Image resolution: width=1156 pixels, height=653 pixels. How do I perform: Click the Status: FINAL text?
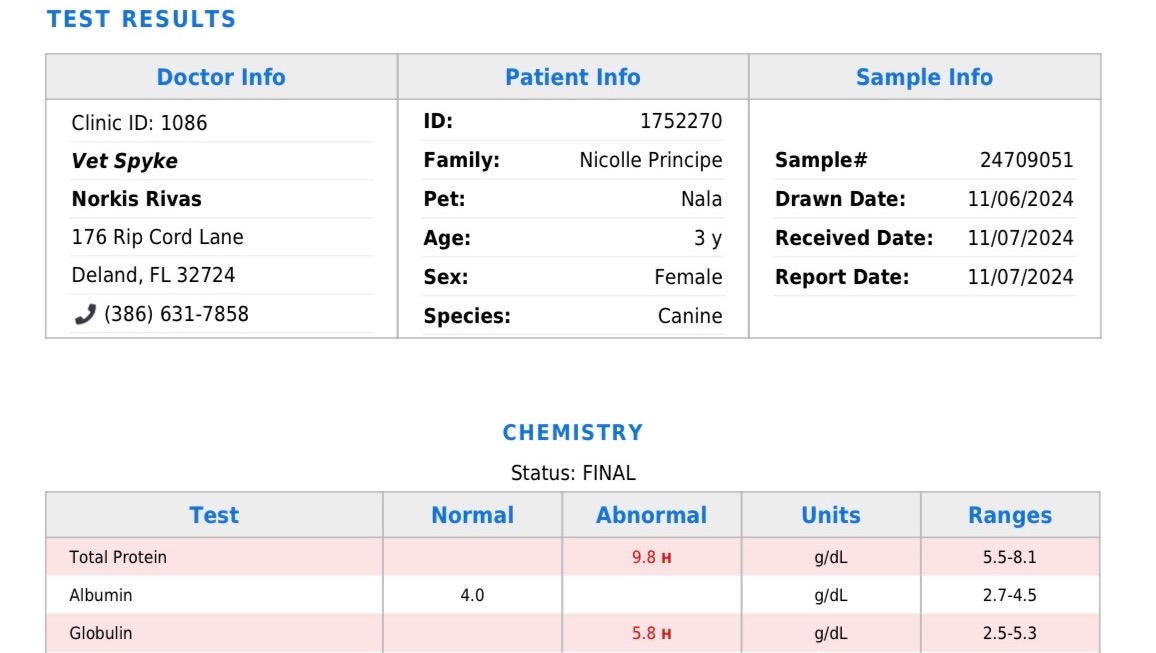573,473
